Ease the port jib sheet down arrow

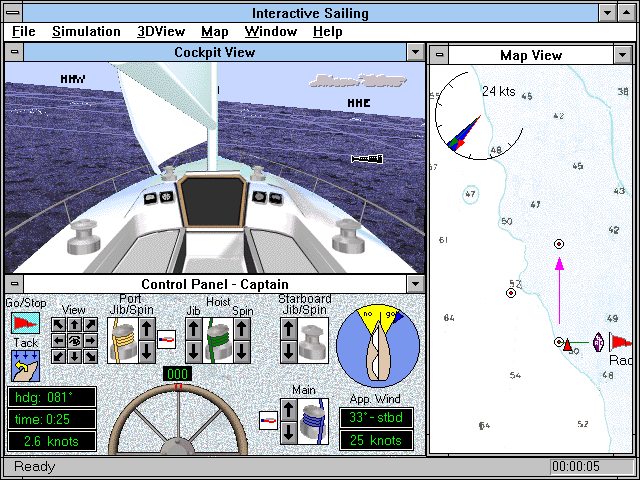147,352
